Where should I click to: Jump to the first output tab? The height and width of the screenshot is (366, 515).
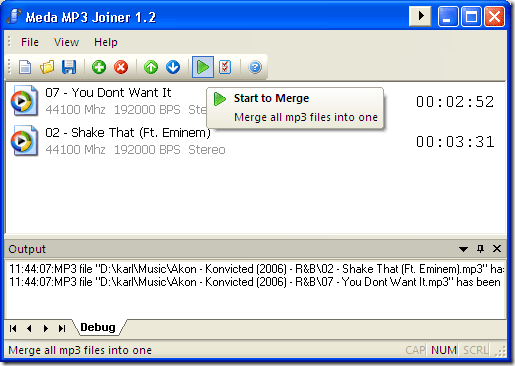[13, 329]
